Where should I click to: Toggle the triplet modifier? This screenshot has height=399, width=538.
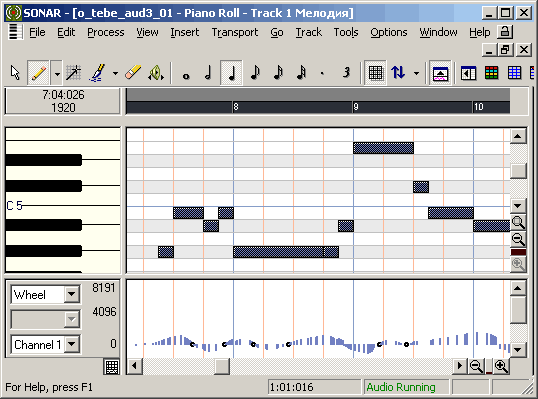point(346,73)
